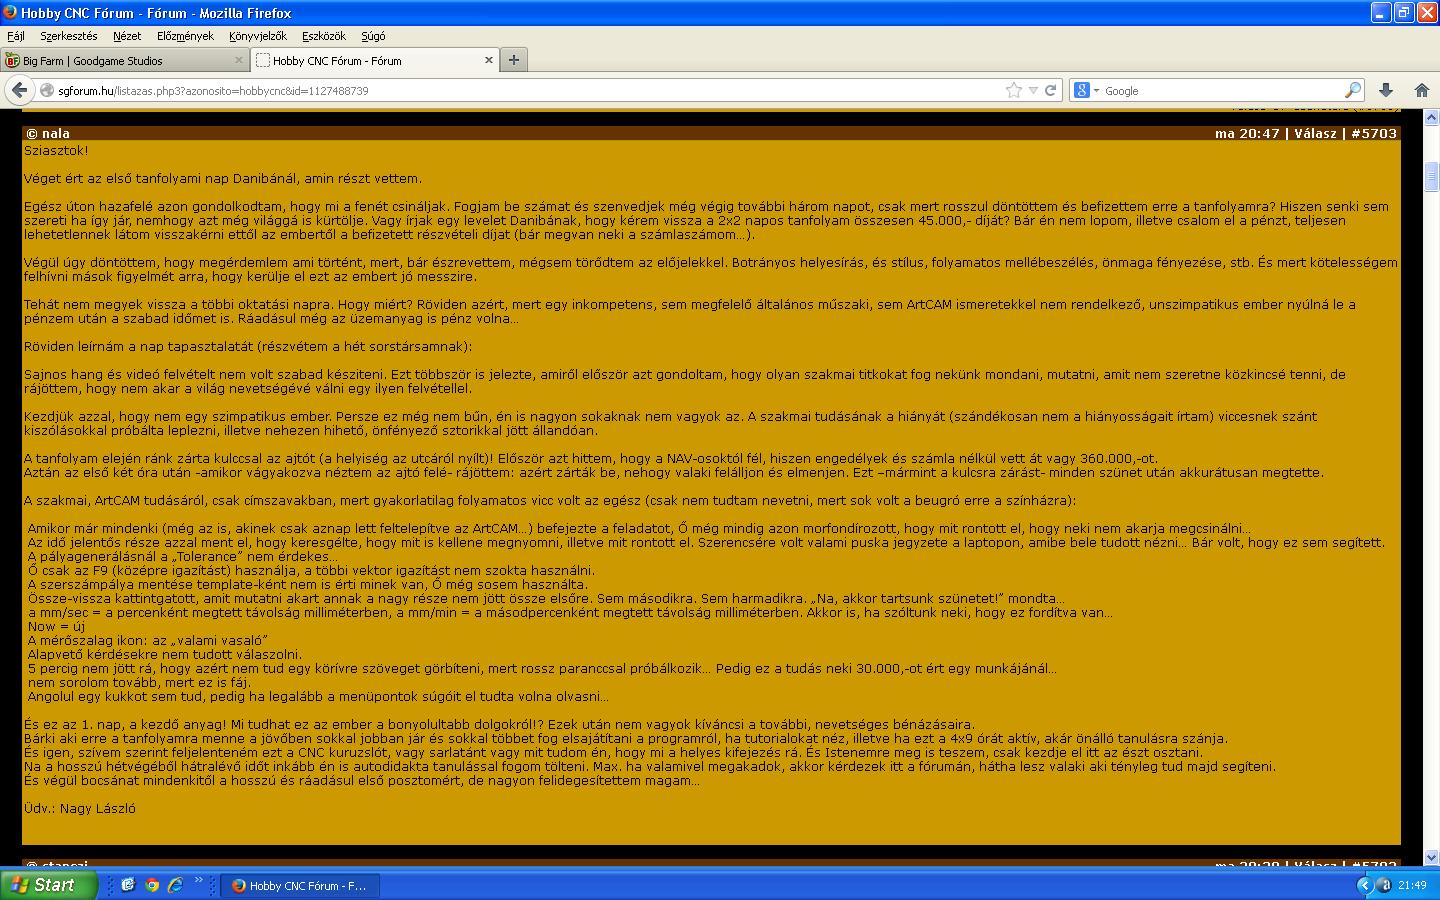Restore down the Firefox window
Image resolution: width=1440 pixels, height=900 pixels.
1404,12
